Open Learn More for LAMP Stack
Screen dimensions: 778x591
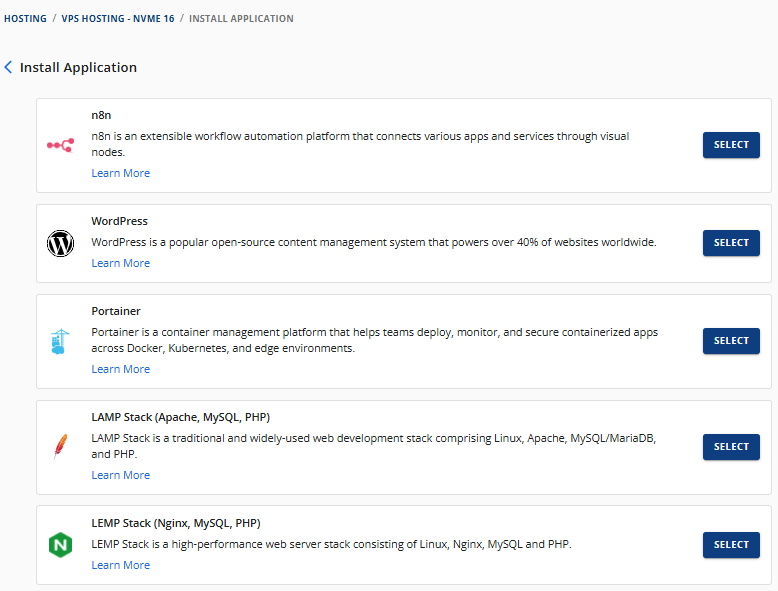pos(121,475)
